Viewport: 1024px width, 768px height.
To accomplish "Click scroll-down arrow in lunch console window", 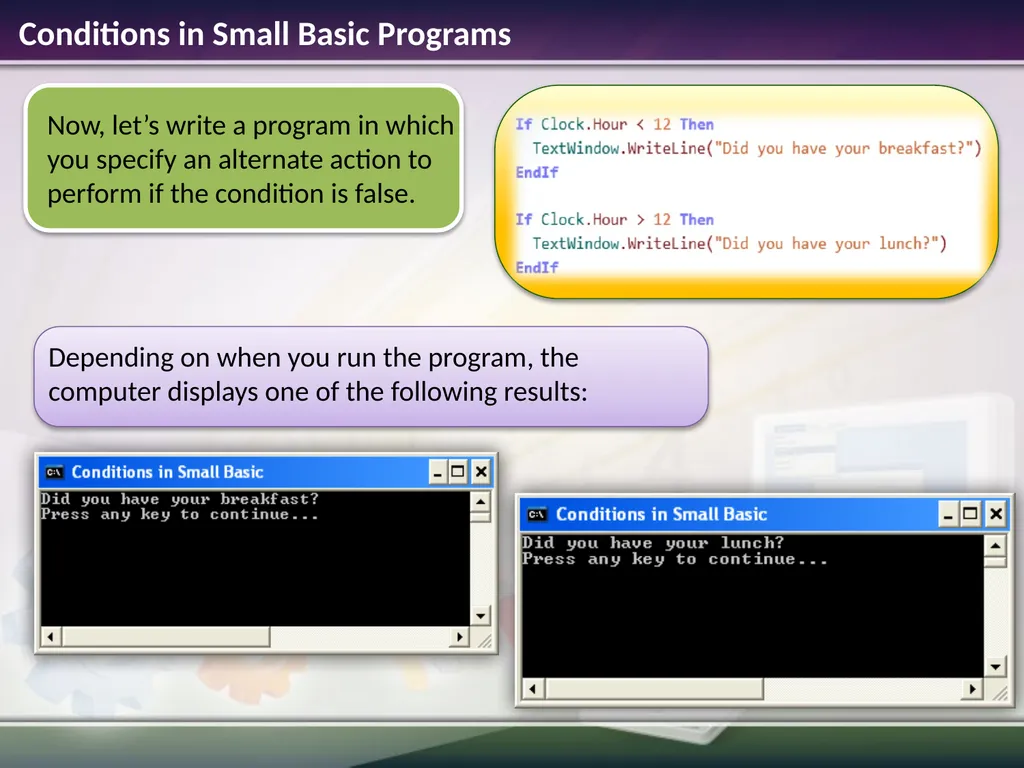I will pos(995,667).
